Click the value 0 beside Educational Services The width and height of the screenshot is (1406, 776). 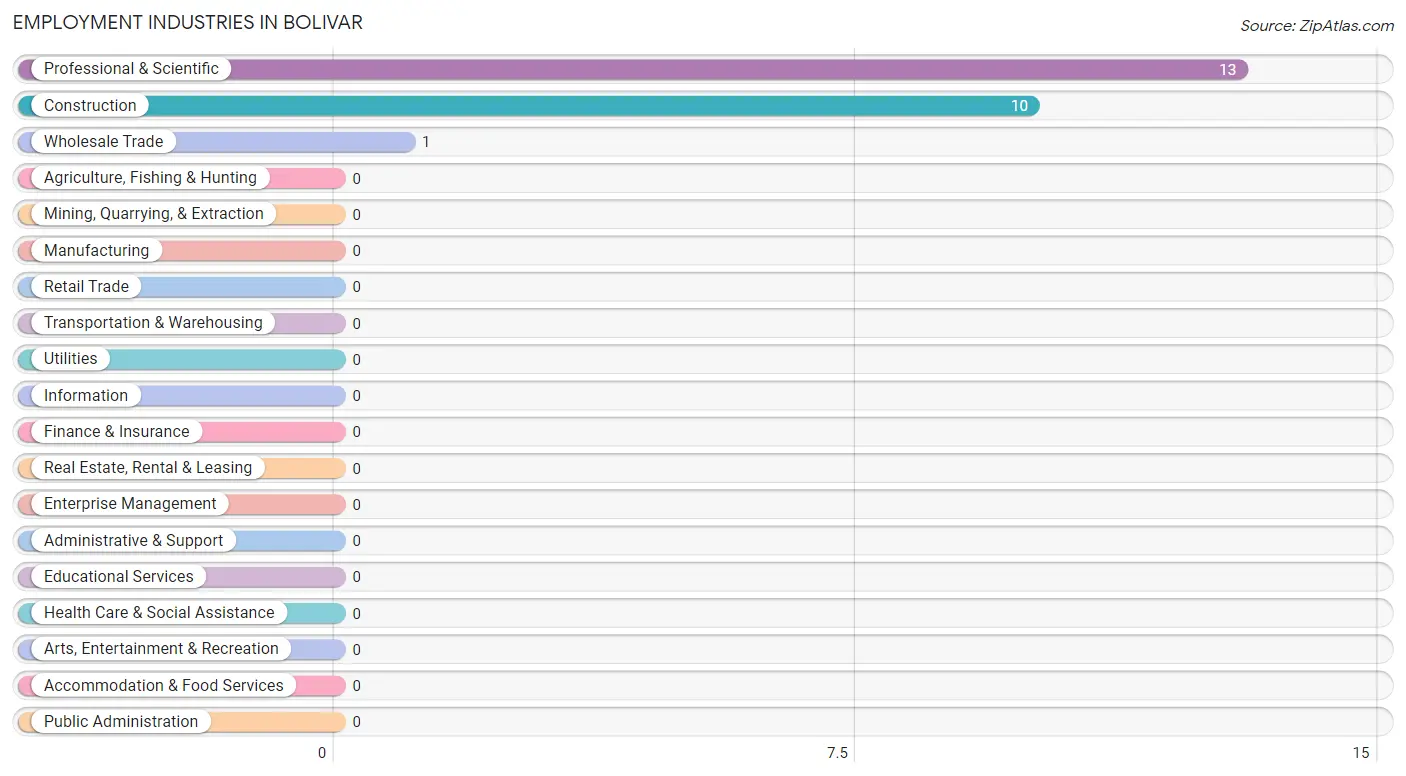[356, 577]
